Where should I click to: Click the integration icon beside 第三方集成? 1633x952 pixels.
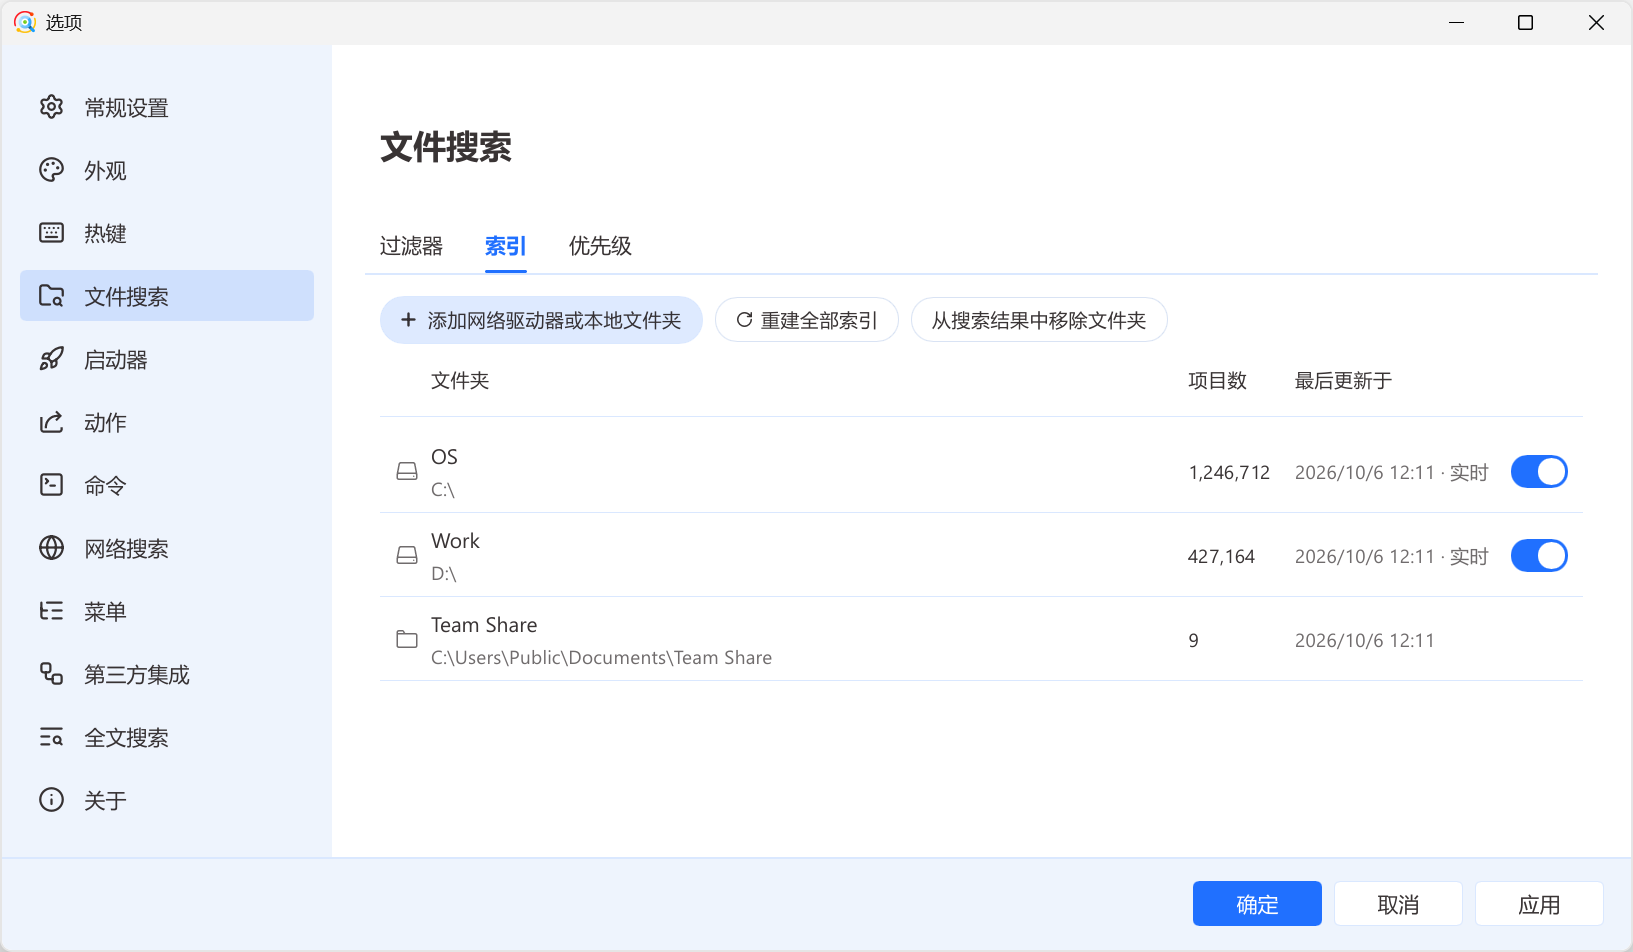click(51, 674)
